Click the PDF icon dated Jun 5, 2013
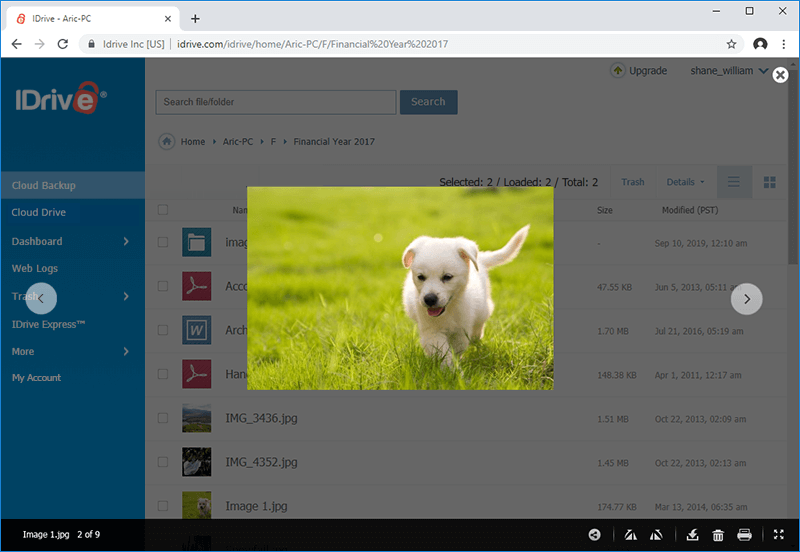This screenshot has height=552, width=800. [196, 286]
